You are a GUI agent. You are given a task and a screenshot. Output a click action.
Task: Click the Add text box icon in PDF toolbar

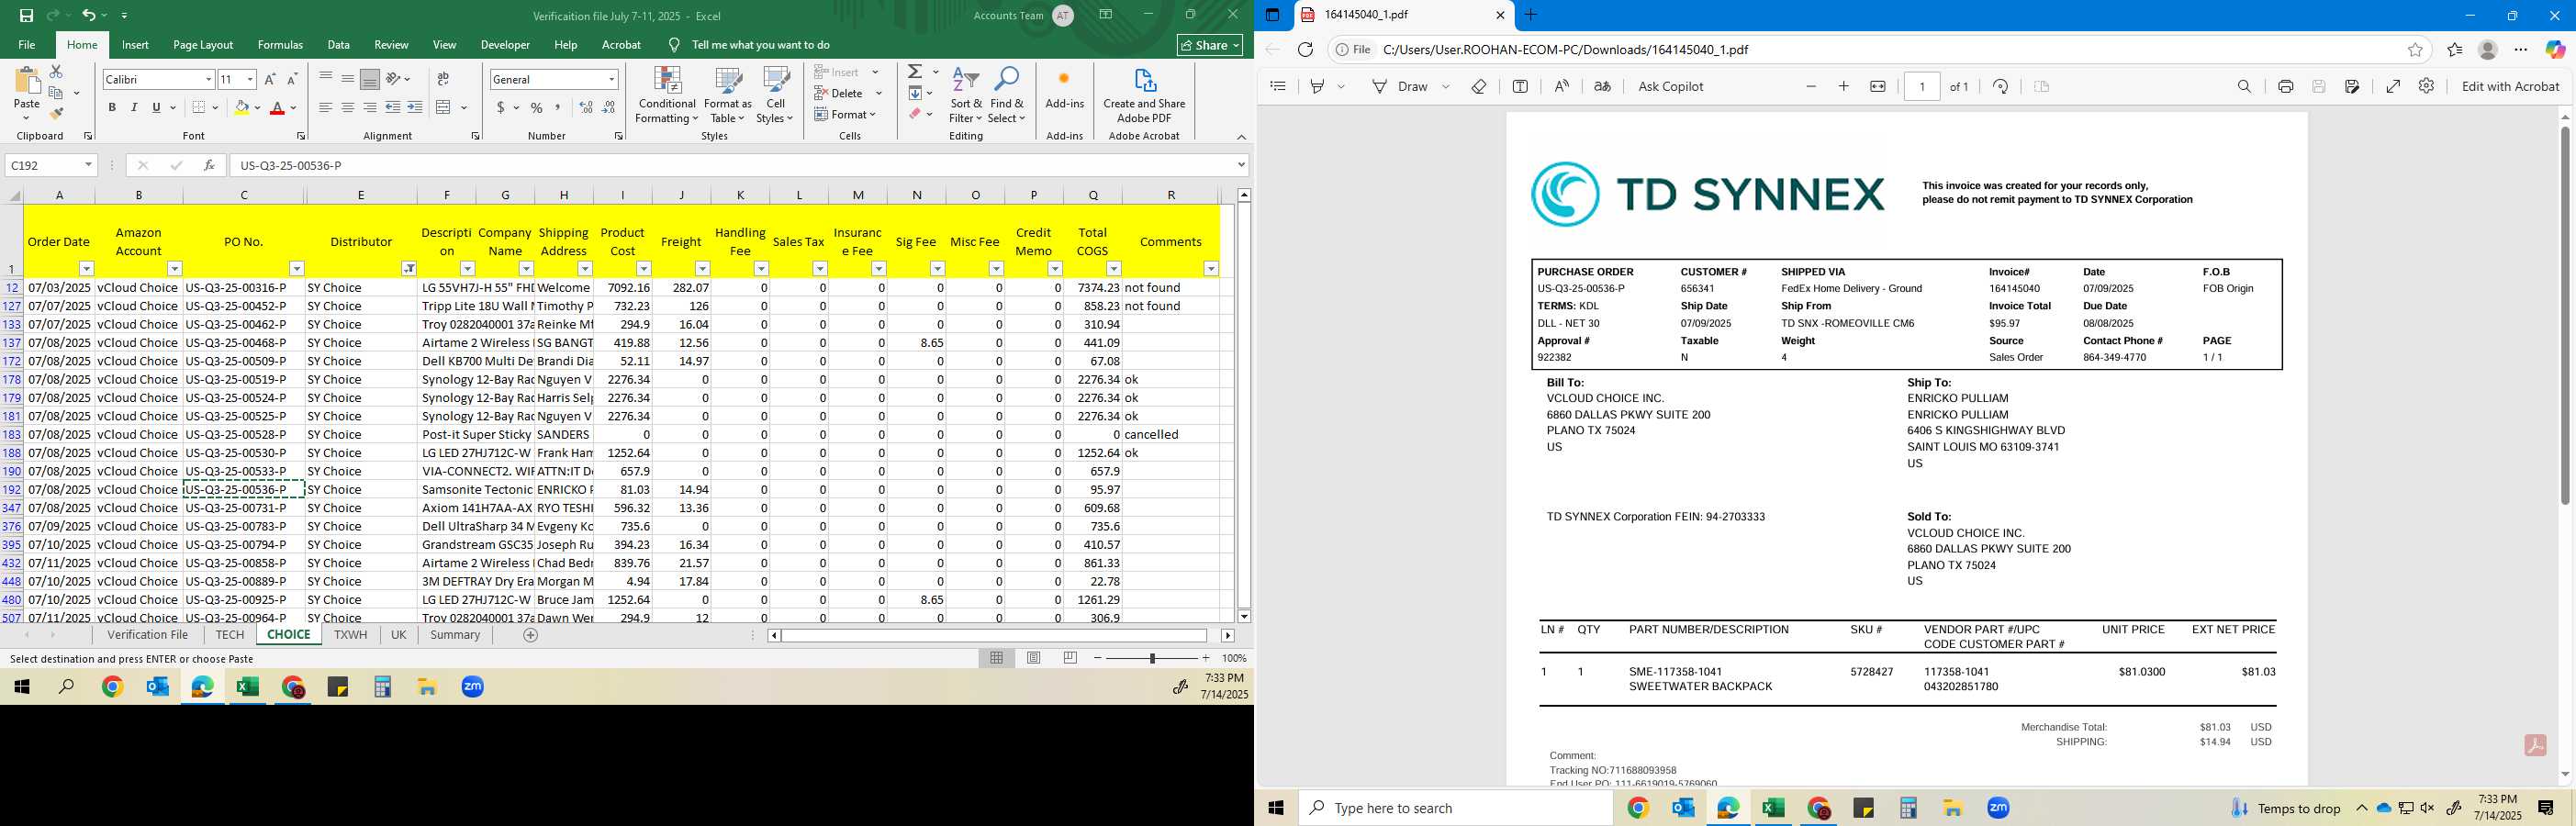(x=1520, y=86)
